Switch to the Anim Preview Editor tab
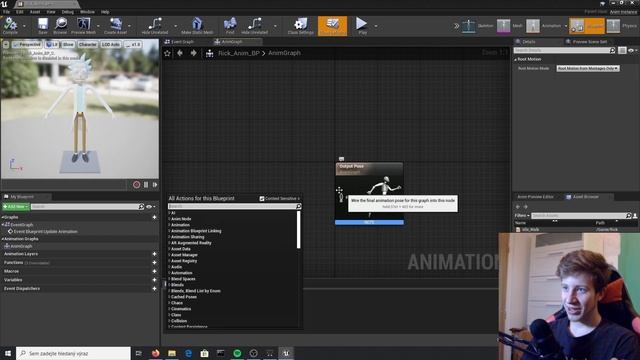This screenshot has width=640, height=360. pyautogui.click(x=535, y=197)
